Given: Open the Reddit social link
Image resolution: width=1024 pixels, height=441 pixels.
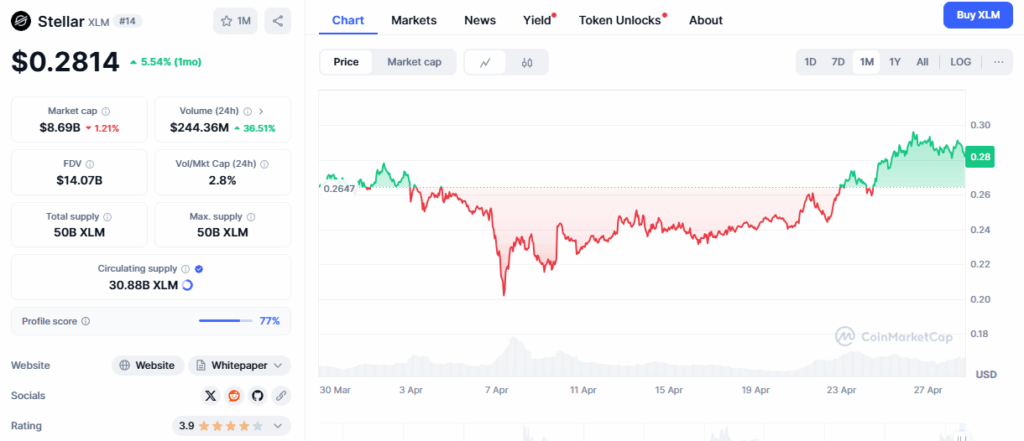Looking at the screenshot, I should pos(234,395).
